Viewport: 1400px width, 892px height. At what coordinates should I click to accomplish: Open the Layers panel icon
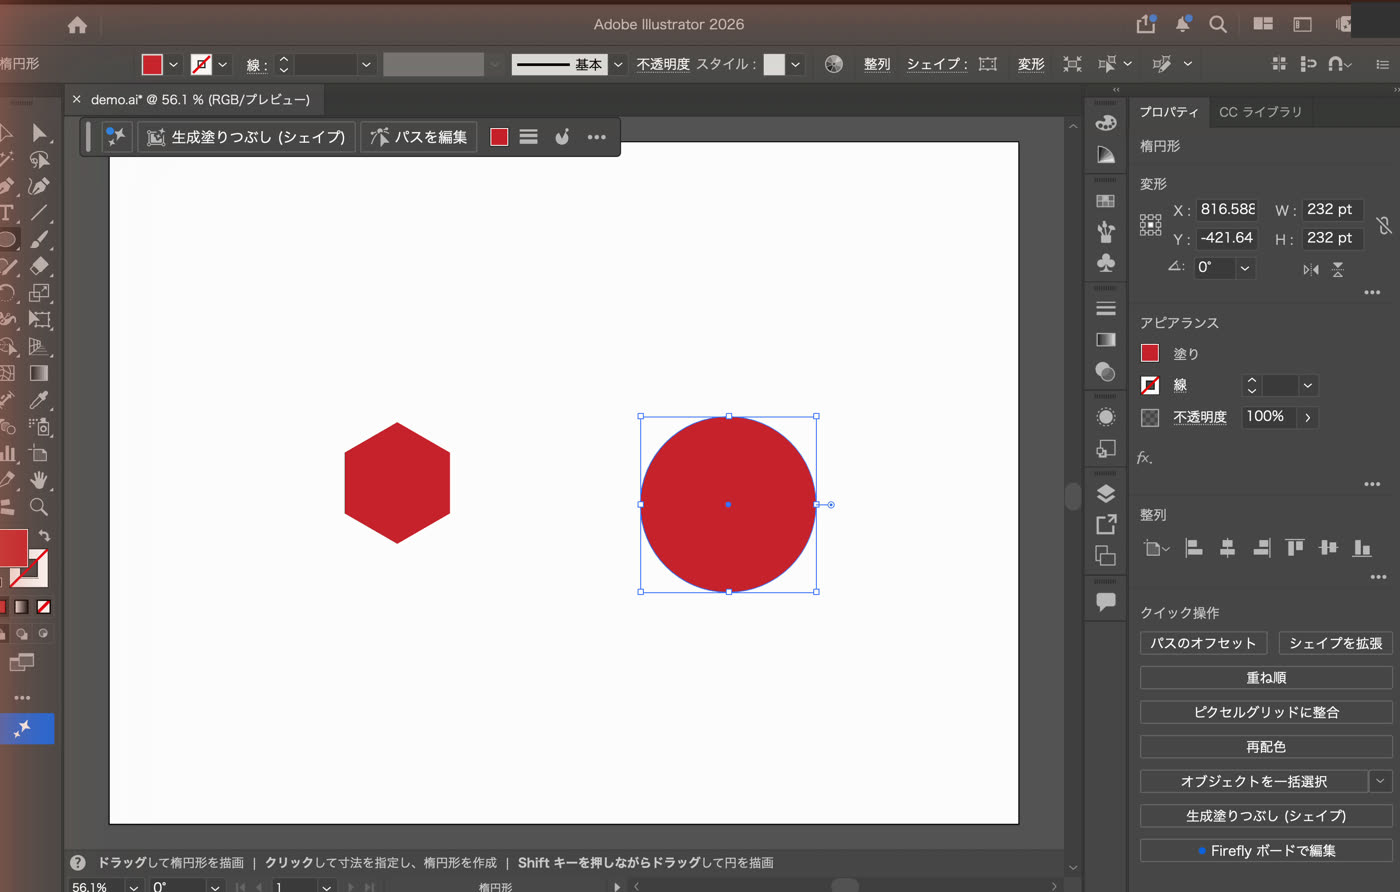click(1106, 493)
